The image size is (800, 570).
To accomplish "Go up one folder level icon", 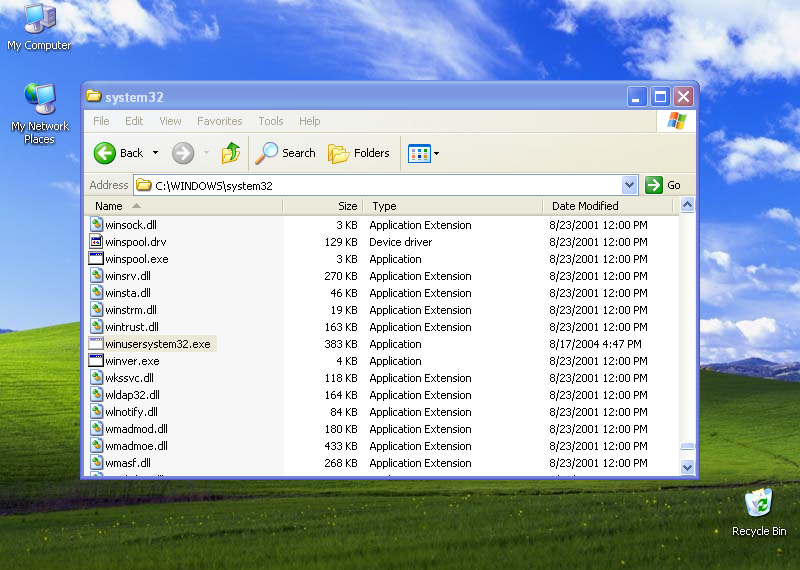I will point(231,153).
